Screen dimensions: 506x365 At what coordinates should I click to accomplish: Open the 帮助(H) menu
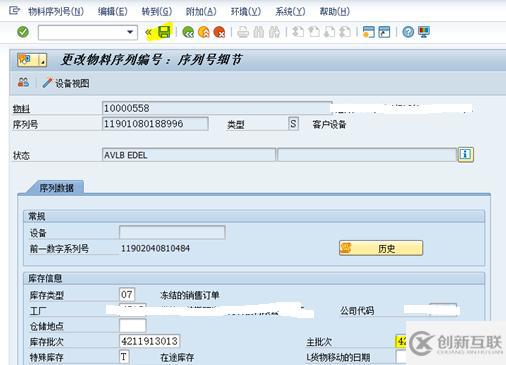(335, 12)
